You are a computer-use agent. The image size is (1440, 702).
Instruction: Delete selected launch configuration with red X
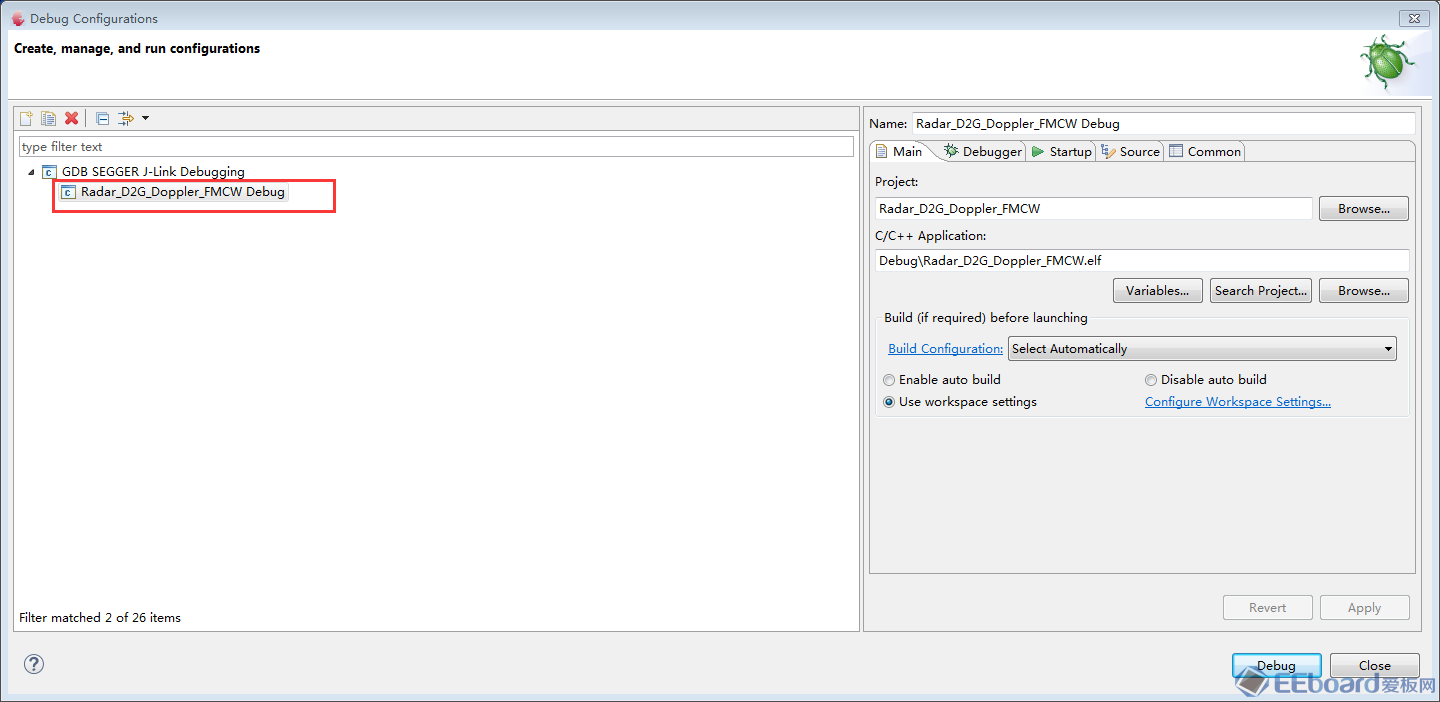pyautogui.click(x=71, y=118)
